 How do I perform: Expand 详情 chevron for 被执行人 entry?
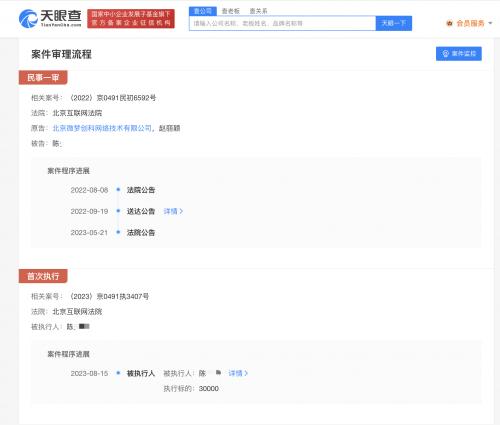pyautogui.click(x=246, y=373)
